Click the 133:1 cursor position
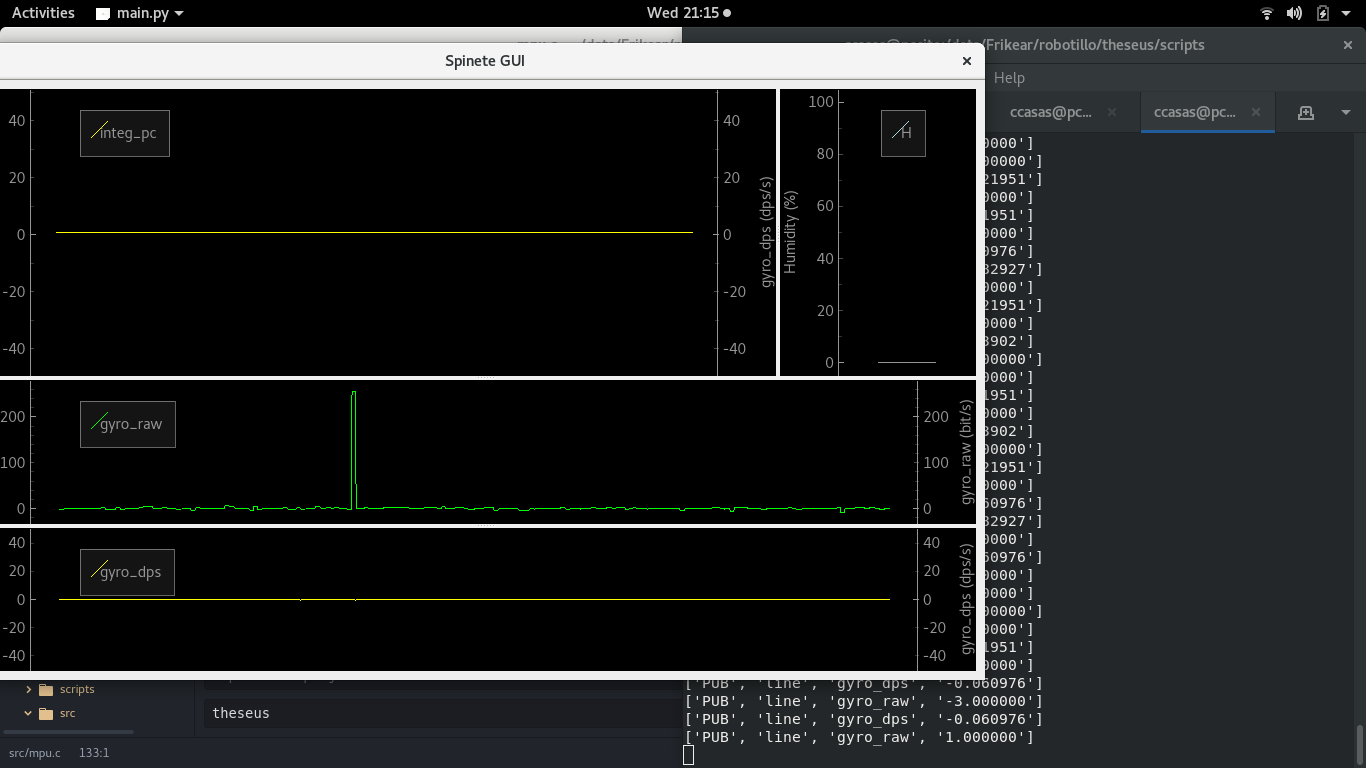This screenshot has height=768, width=1366. tap(93, 752)
